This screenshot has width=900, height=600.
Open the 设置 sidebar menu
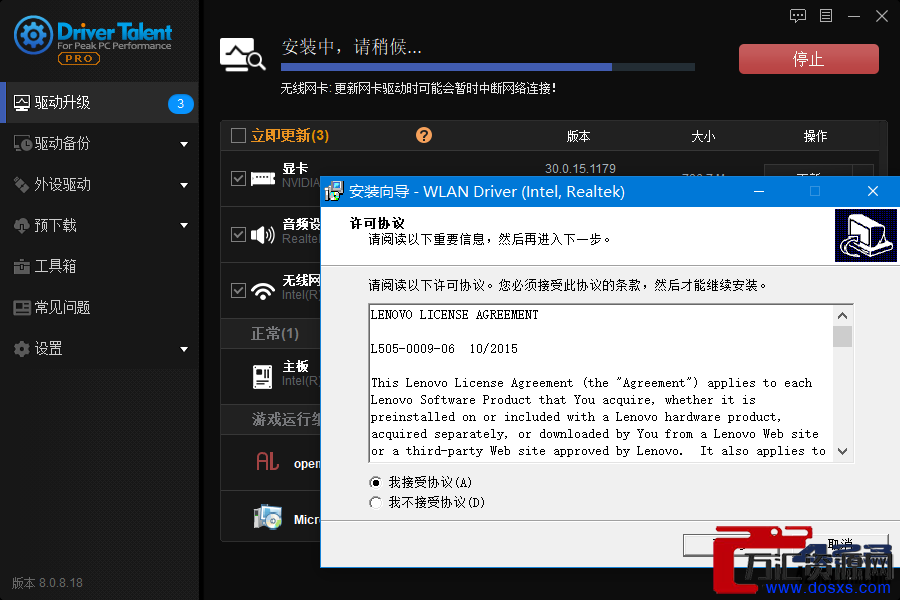[x=99, y=349]
